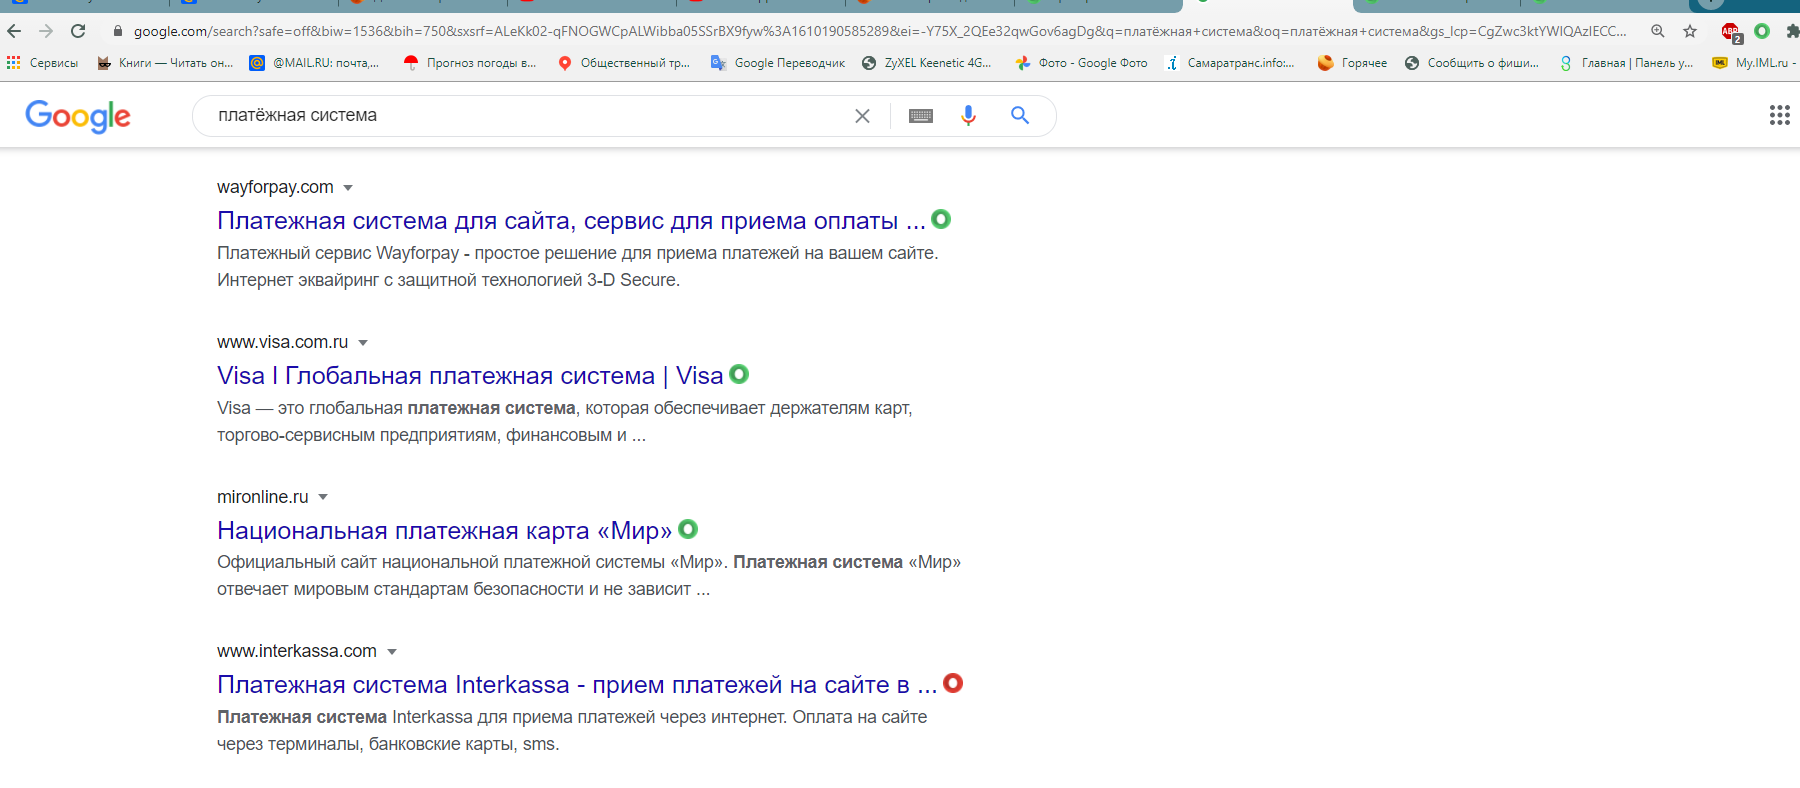This screenshot has height=788, width=1800.
Task: Expand options arrow next to mironline.ru
Action: (x=323, y=497)
